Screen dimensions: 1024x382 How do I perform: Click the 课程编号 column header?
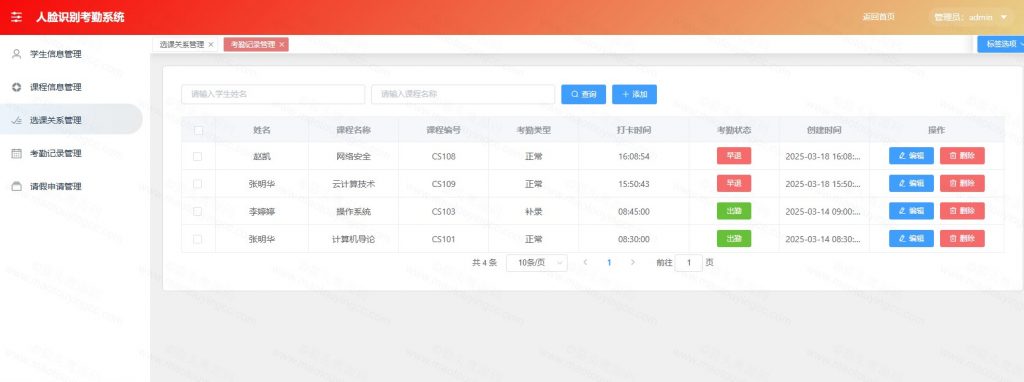point(443,131)
